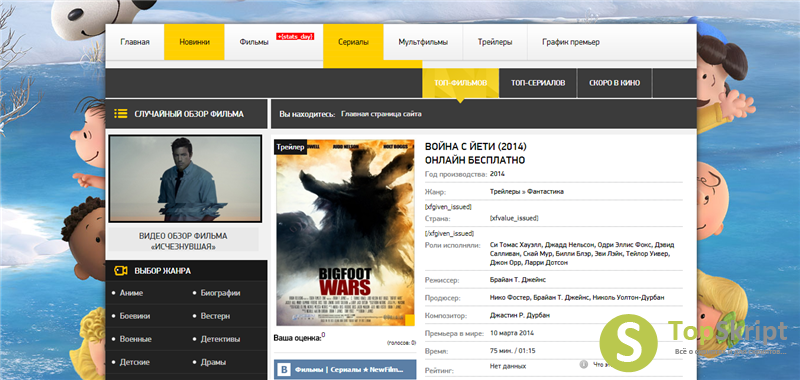Click the list icon beside Случайный обзор фильма

click(x=121, y=114)
